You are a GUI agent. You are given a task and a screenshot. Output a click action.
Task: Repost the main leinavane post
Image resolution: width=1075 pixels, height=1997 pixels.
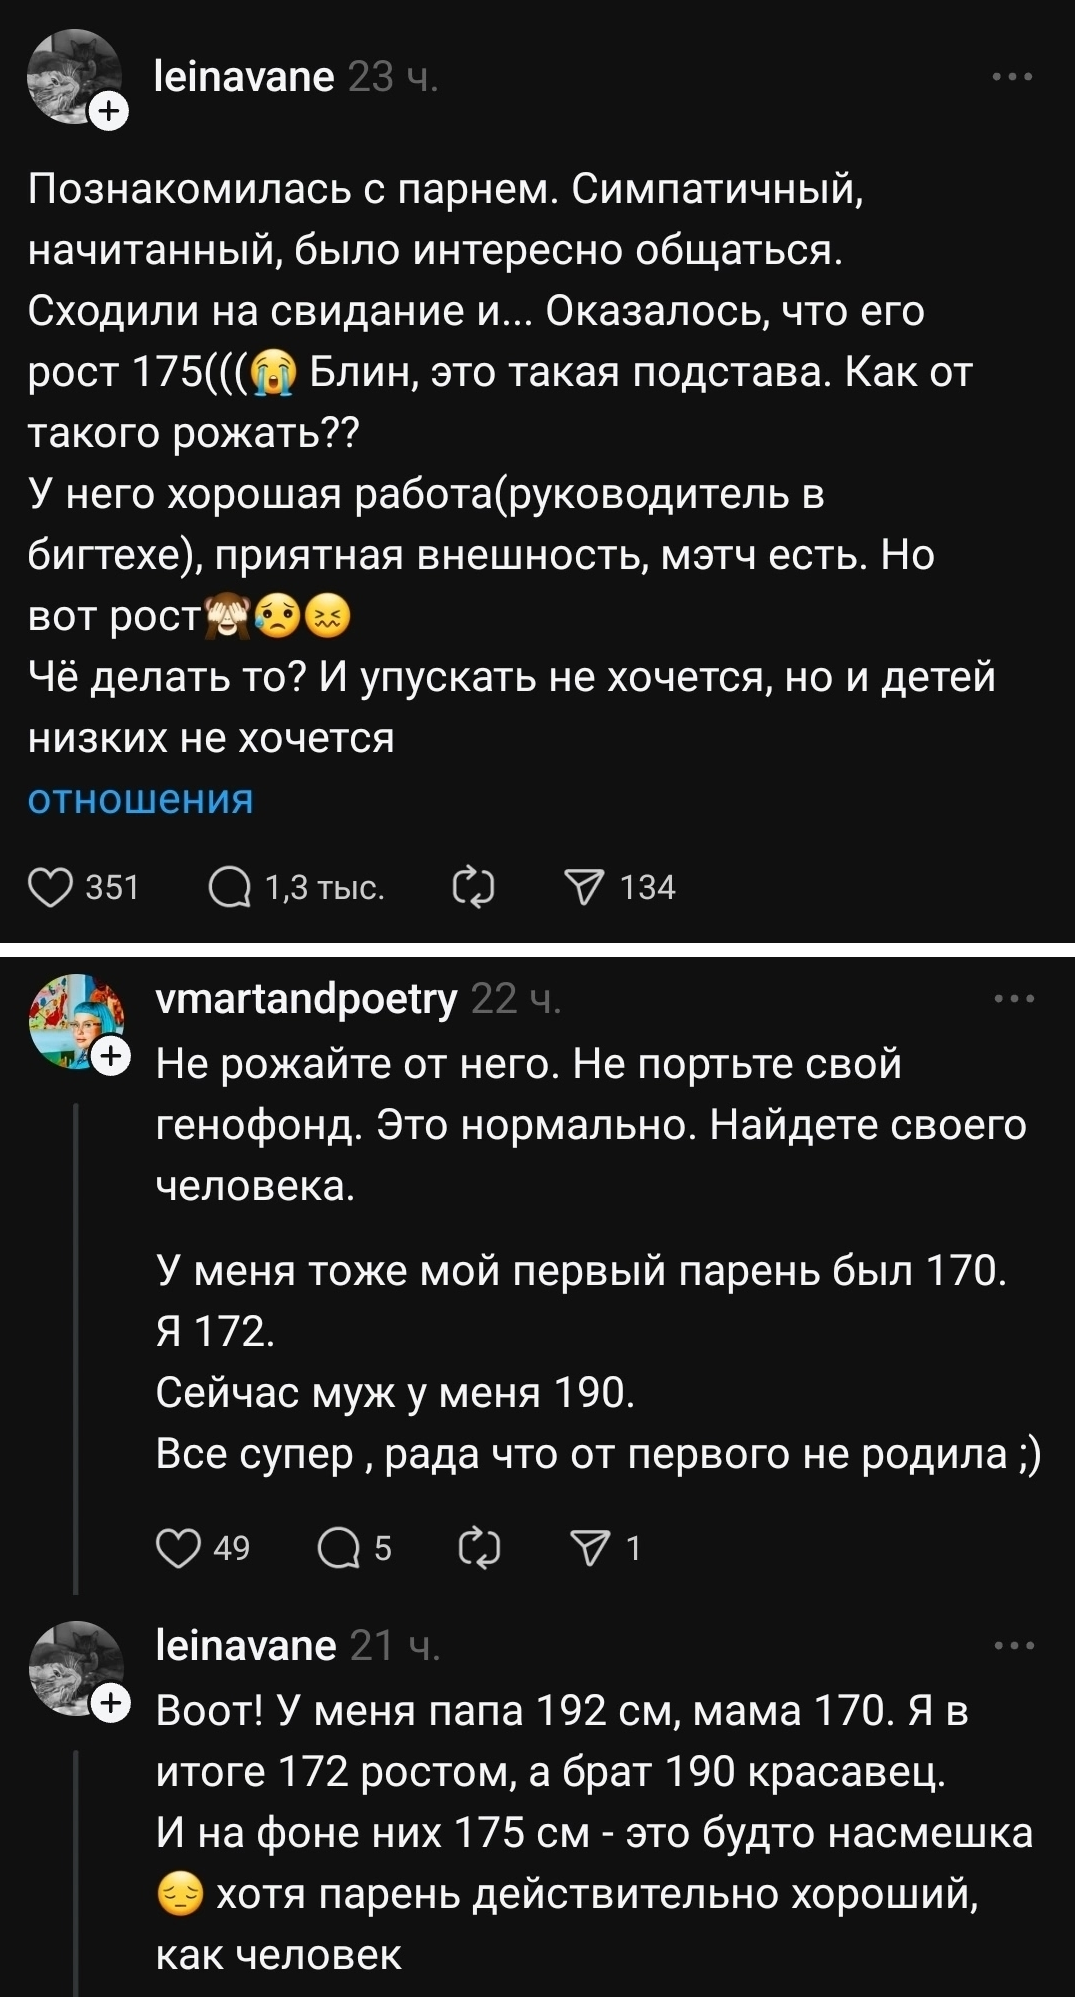(473, 887)
